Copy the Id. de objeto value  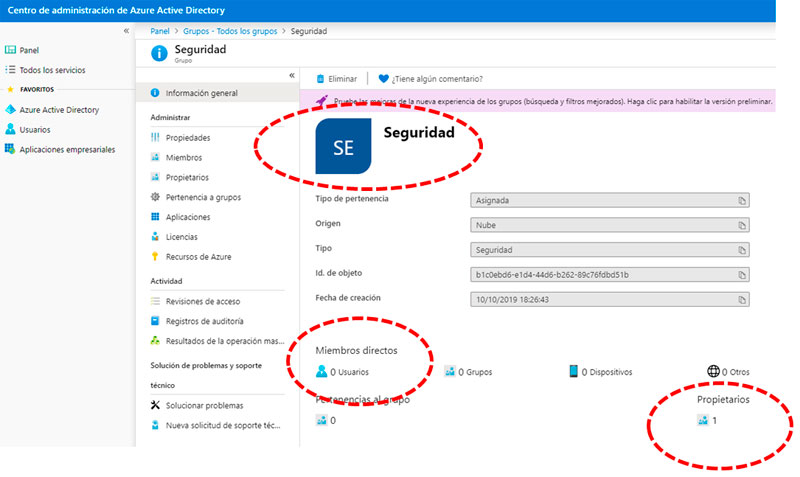click(x=742, y=275)
